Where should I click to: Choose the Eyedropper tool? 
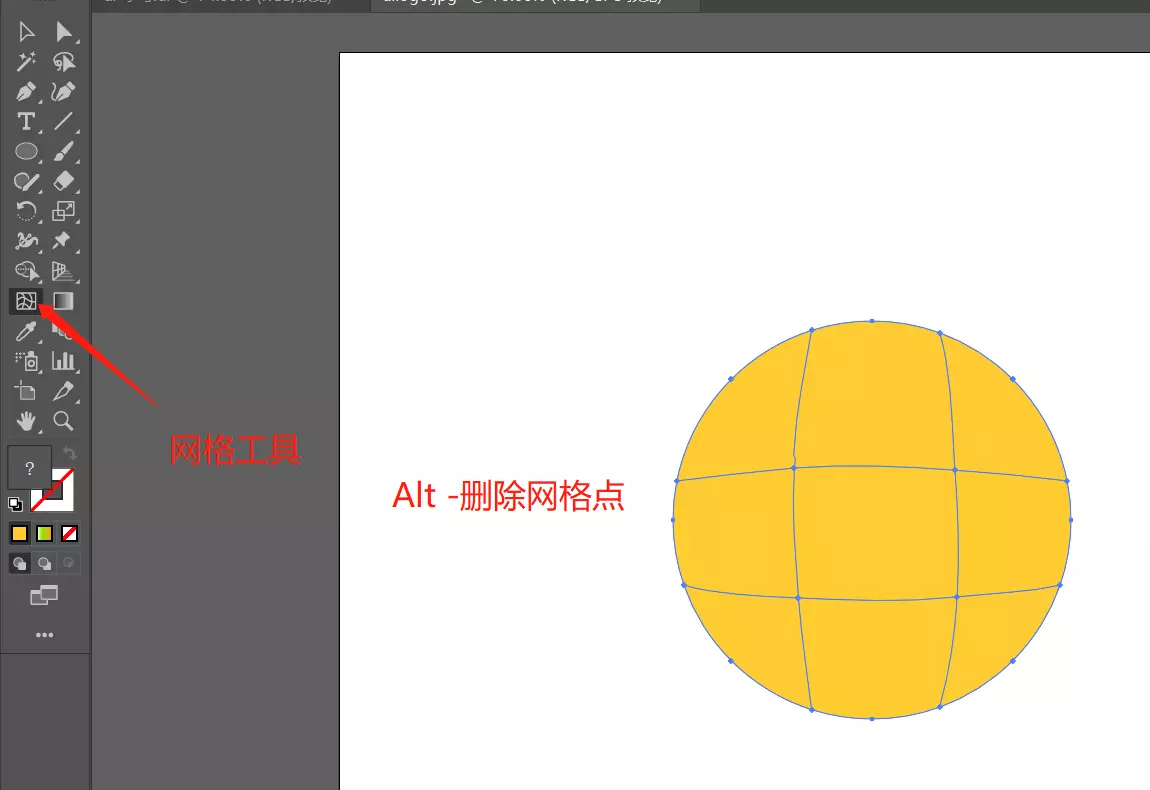tap(27, 331)
